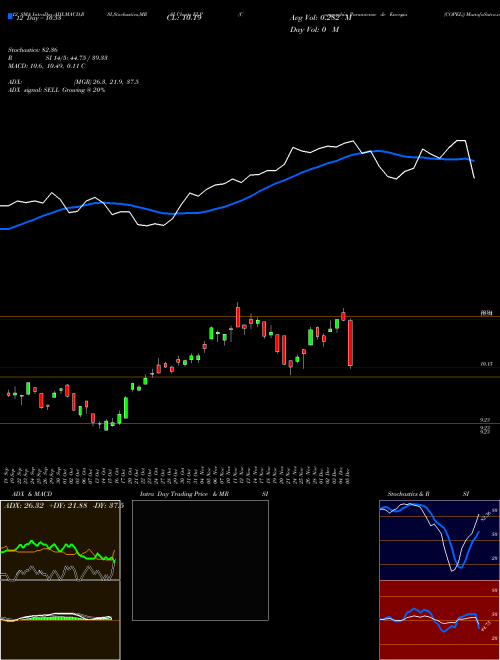Viewport: 500px width, 660px height.
Task: Click 'Intra Day Trading Price & MR' heading
Action: coord(184,494)
